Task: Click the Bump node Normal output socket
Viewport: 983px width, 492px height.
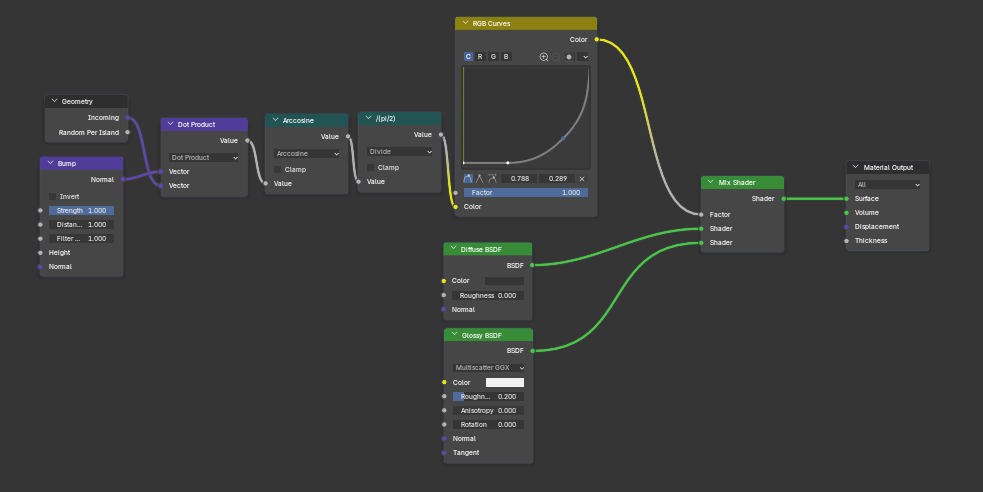Action: [123, 179]
